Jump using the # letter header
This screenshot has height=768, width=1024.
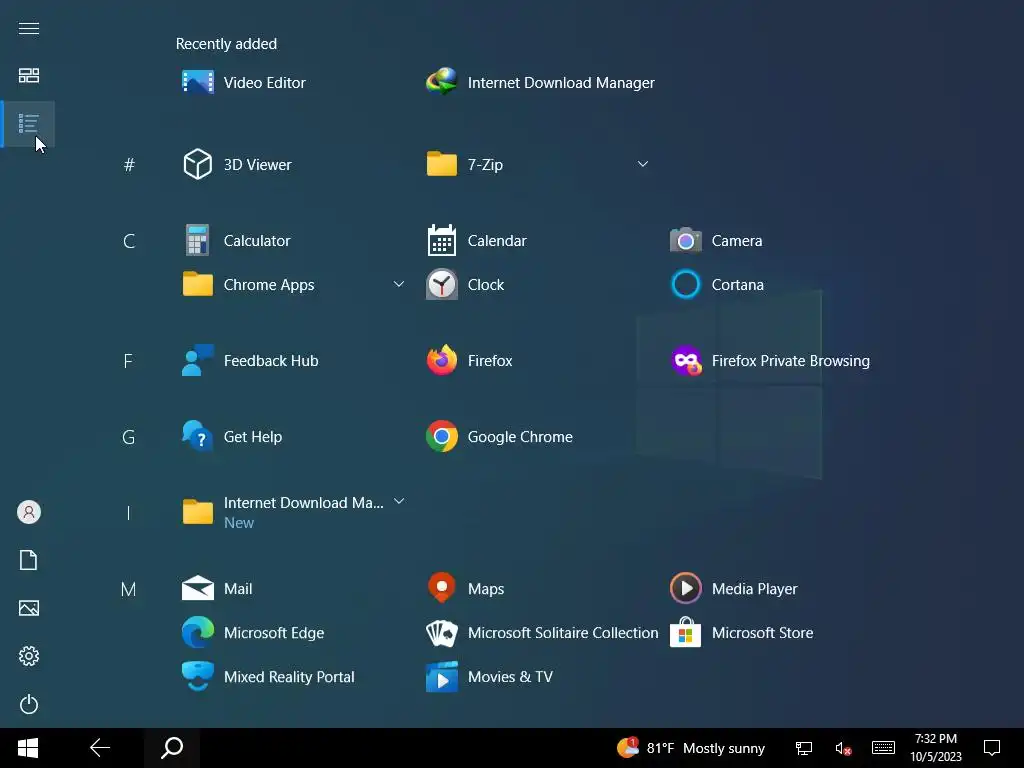(129, 165)
